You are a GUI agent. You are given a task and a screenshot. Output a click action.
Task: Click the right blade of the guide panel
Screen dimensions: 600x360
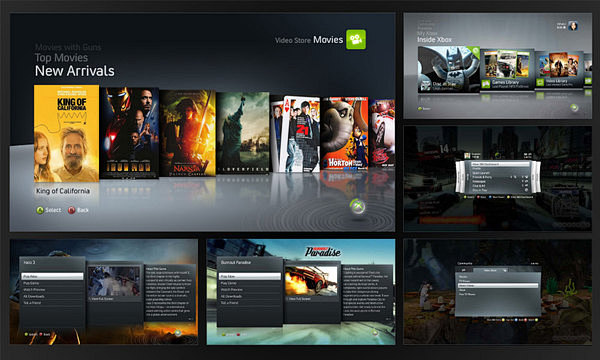(535, 177)
